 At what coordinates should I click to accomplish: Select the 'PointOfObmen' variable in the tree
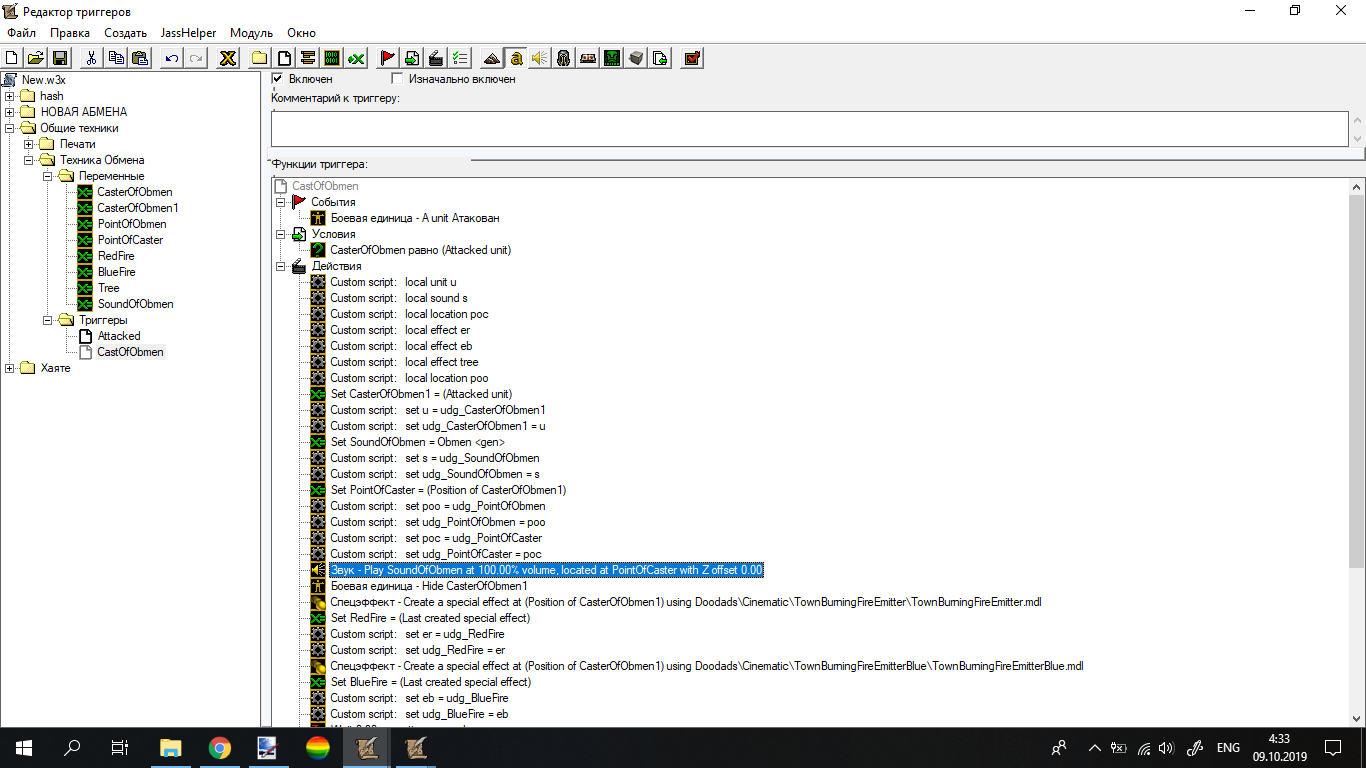pos(132,224)
